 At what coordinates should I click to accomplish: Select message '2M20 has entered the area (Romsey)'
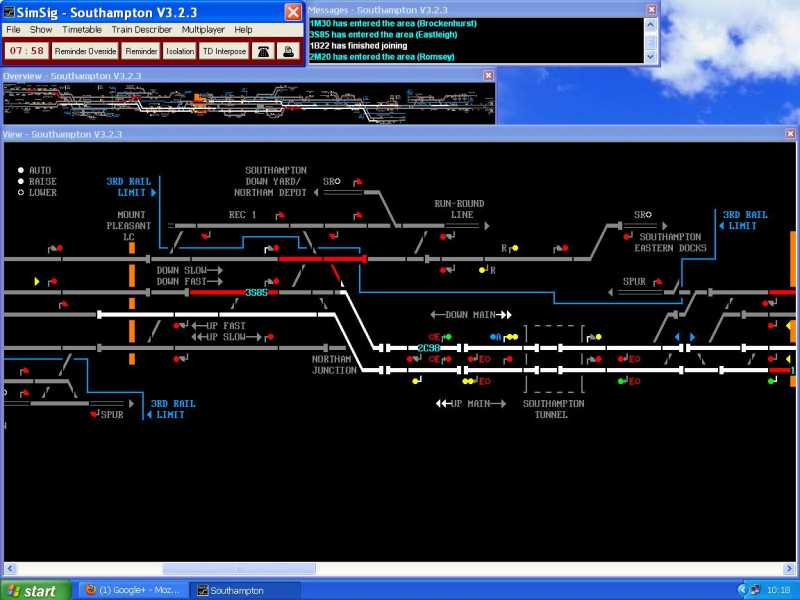pos(382,57)
